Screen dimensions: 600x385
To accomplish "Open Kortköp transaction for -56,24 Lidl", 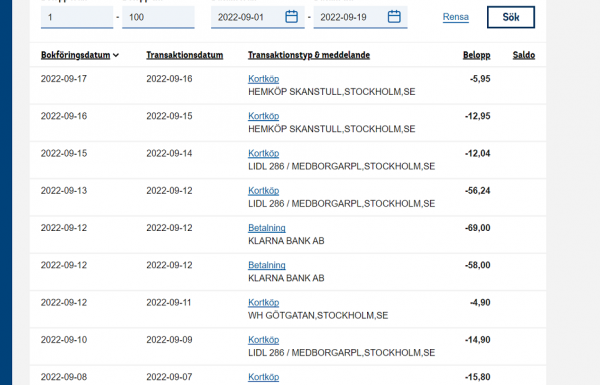I will (263, 191).
